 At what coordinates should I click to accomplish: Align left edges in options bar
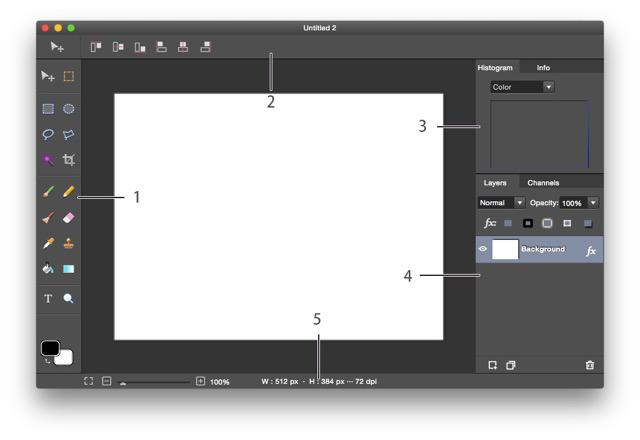162,47
